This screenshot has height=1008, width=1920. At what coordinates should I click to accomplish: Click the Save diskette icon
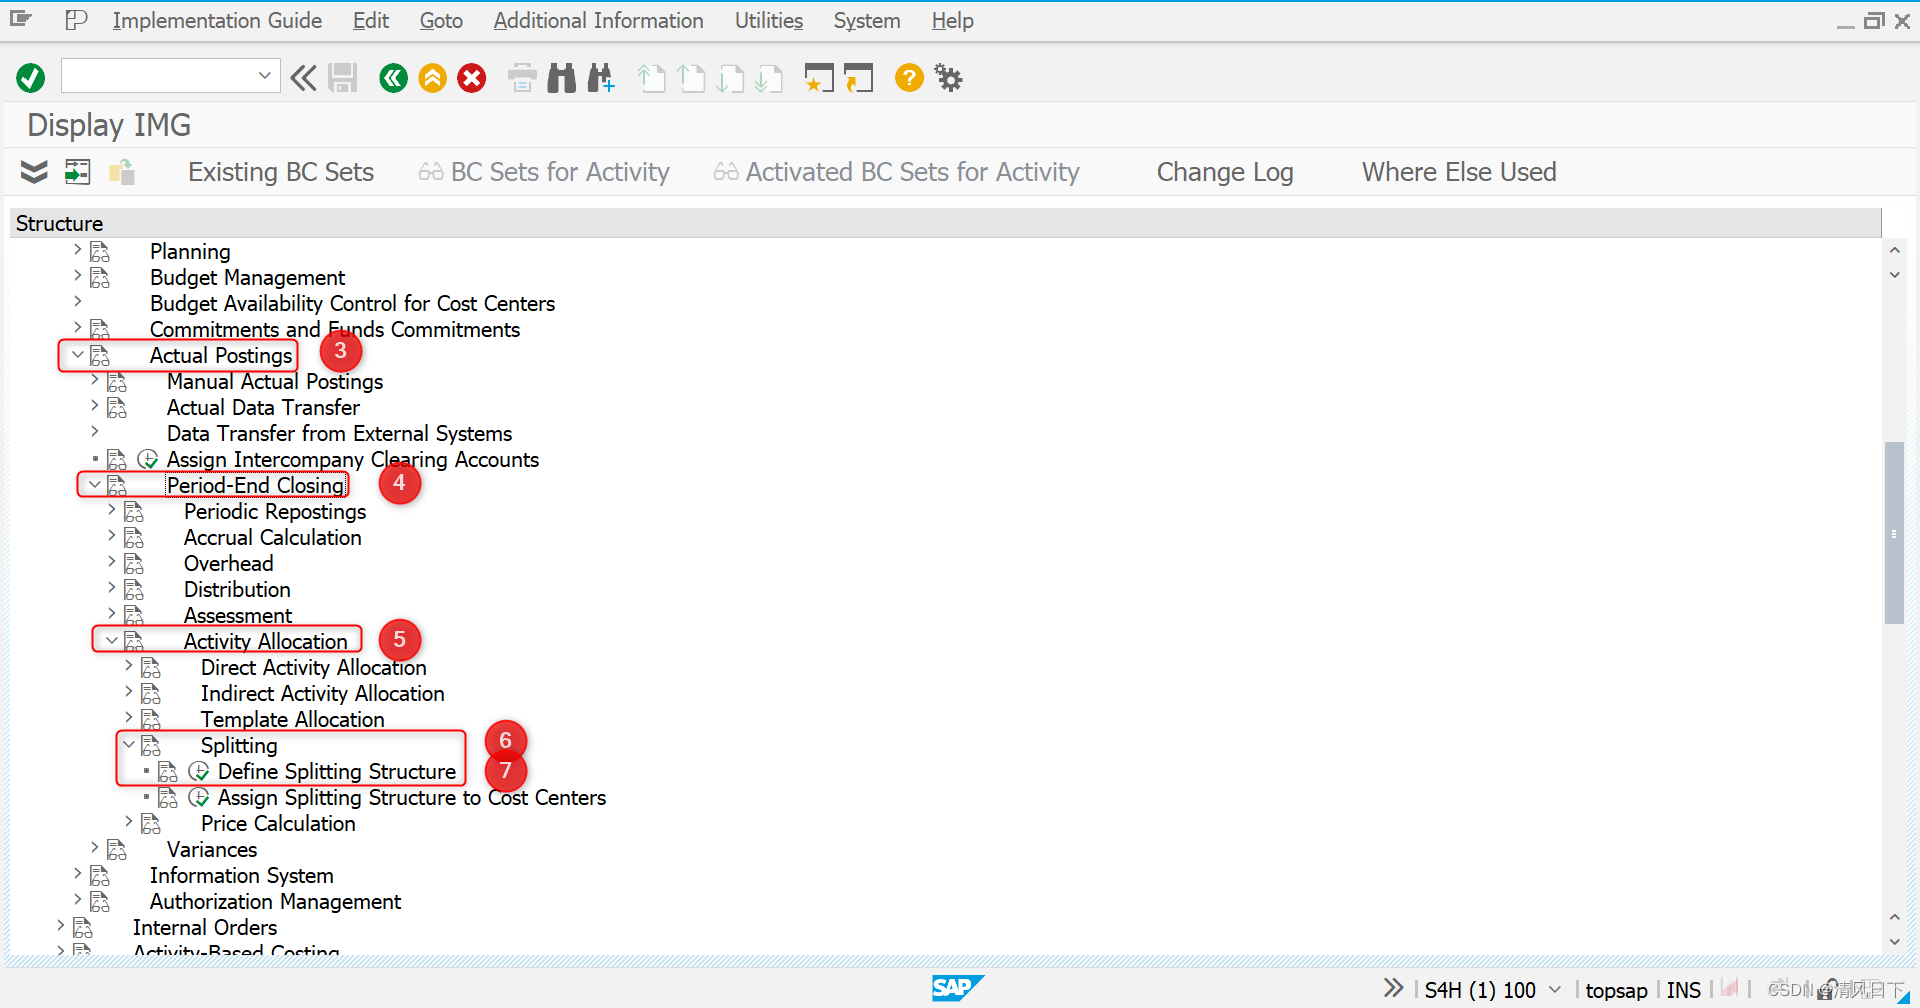[x=343, y=77]
